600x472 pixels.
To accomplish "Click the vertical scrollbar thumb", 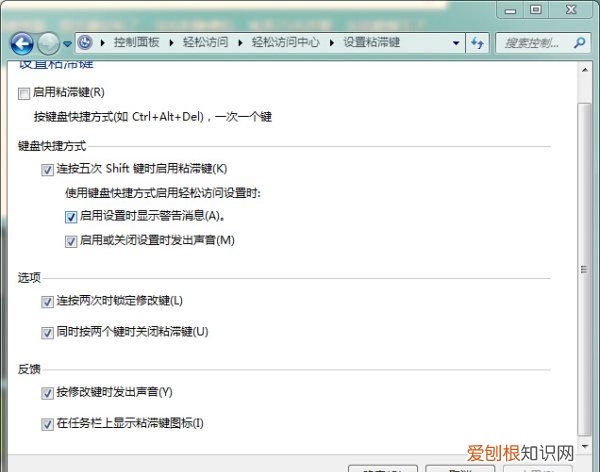I will pos(585,269).
